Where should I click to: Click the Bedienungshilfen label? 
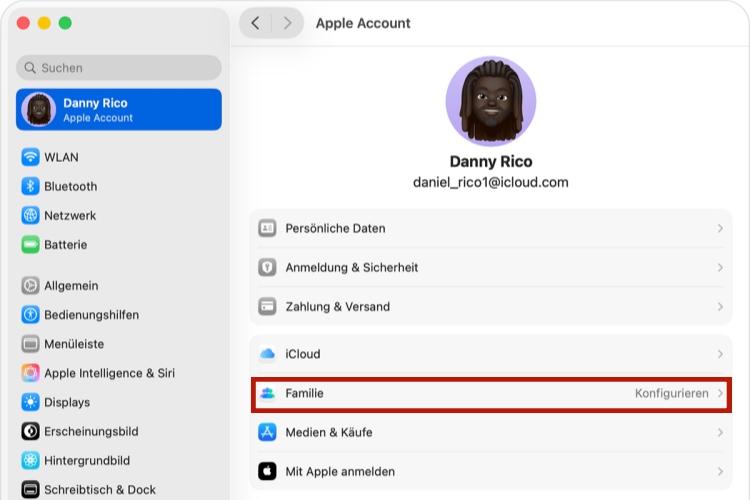pos(91,315)
